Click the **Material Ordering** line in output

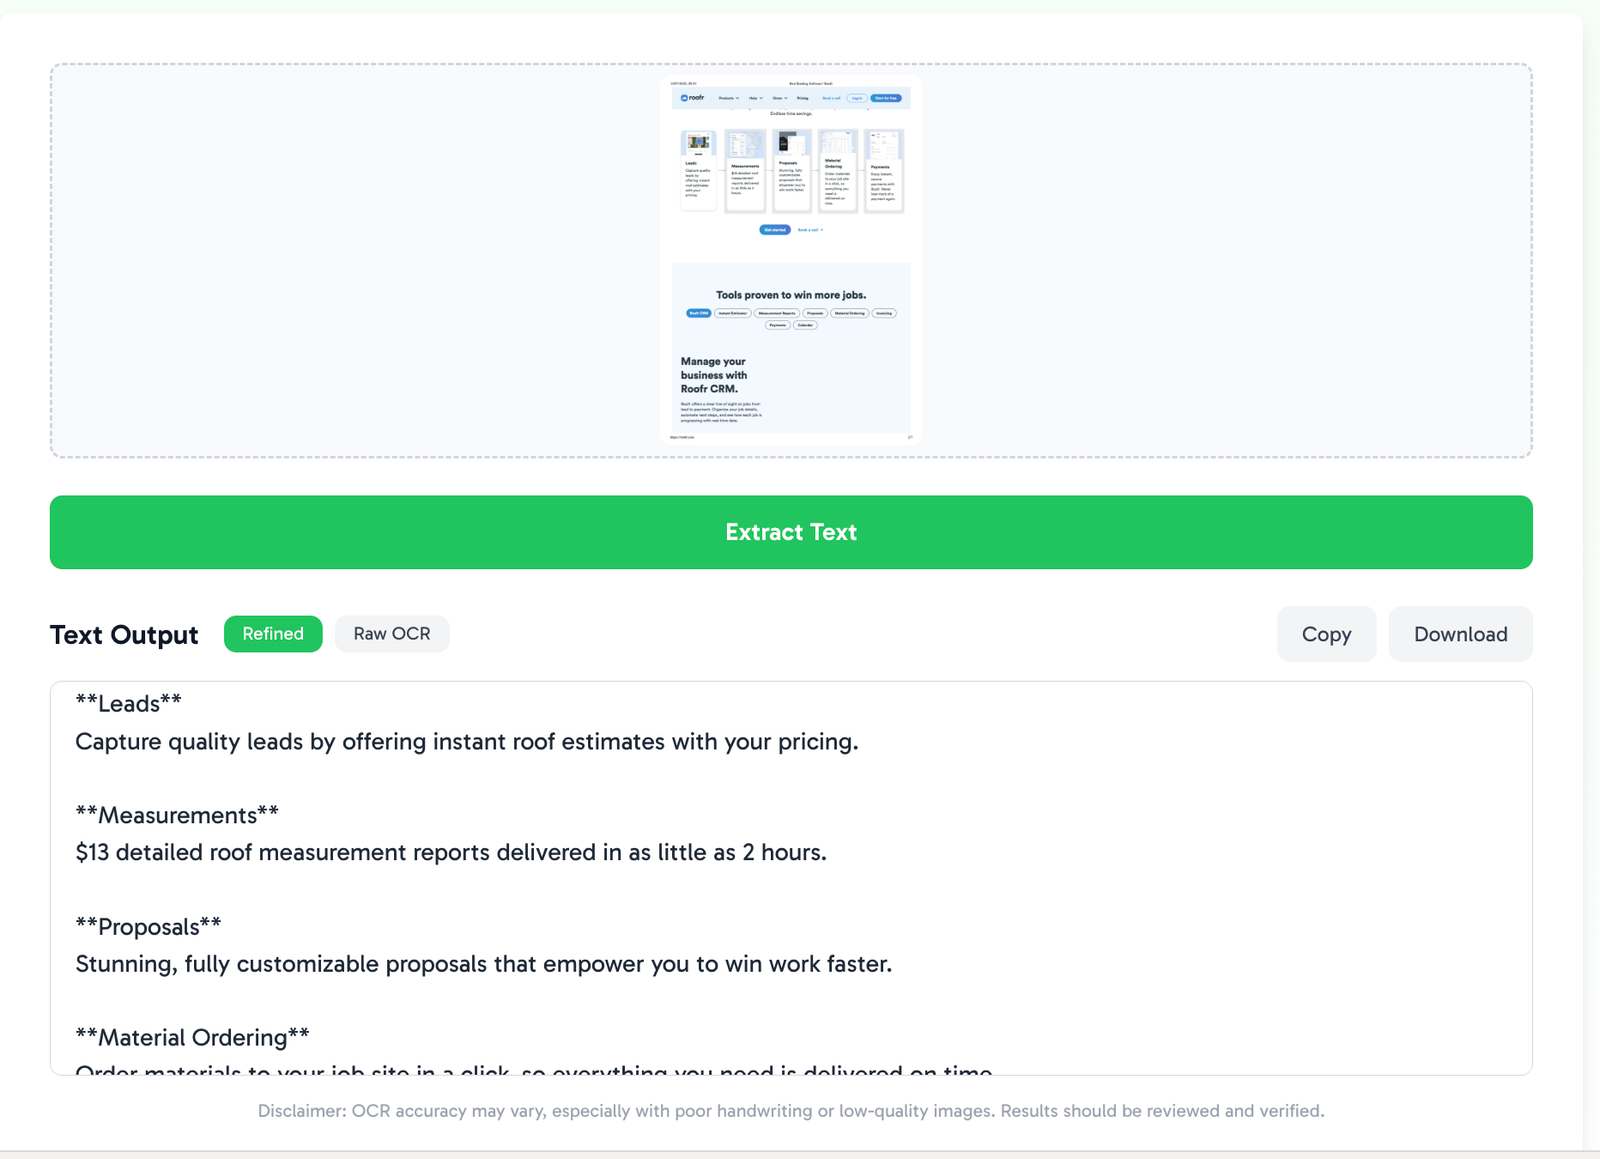coord(193,1038)
